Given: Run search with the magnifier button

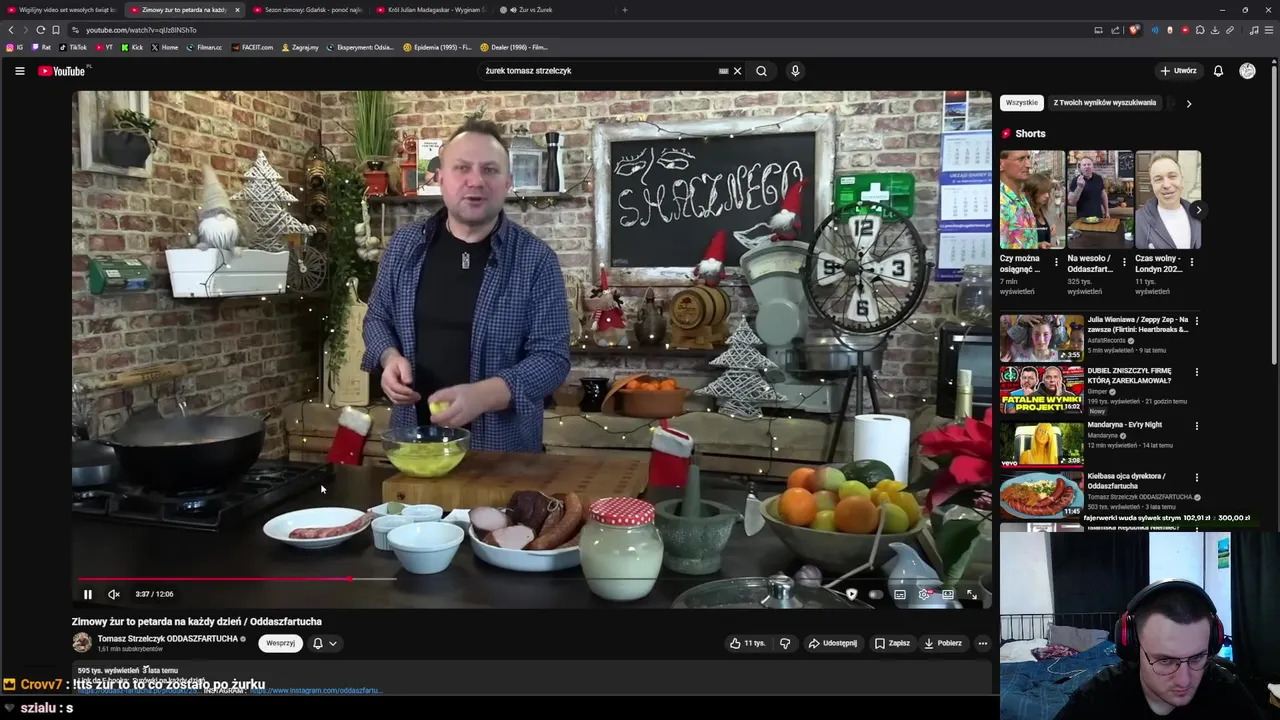Looking at the screenshot, I should click(x=761, y=71).
